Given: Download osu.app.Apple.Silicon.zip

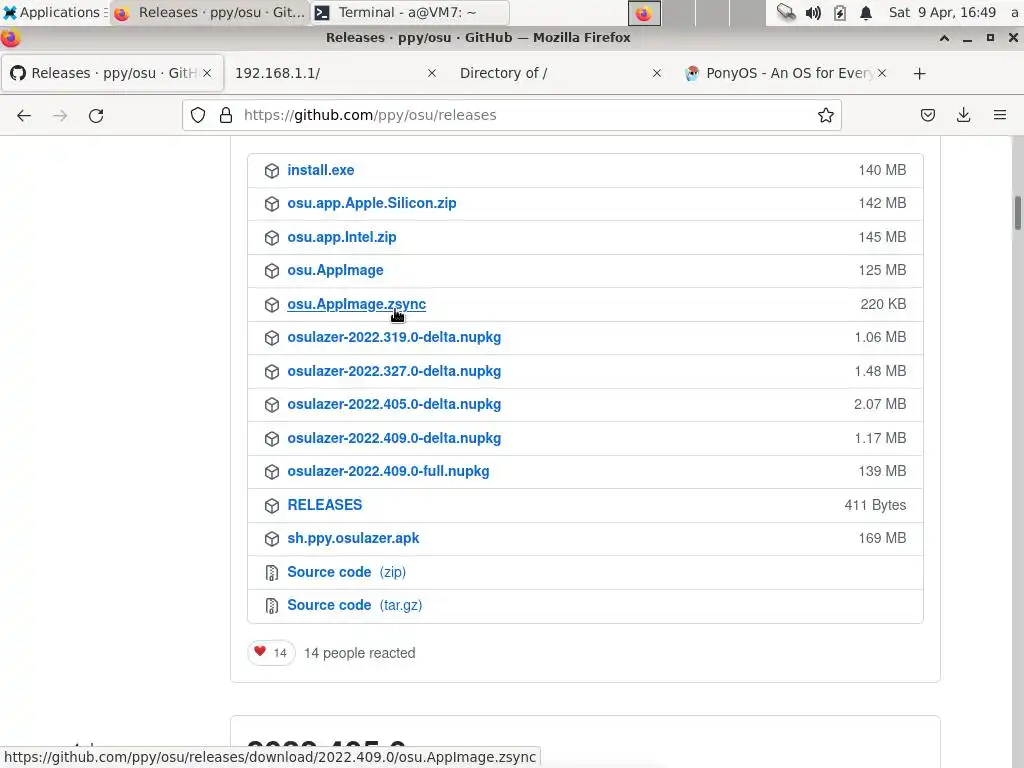Looking at the screenshot, I should (x=372, y=203).
